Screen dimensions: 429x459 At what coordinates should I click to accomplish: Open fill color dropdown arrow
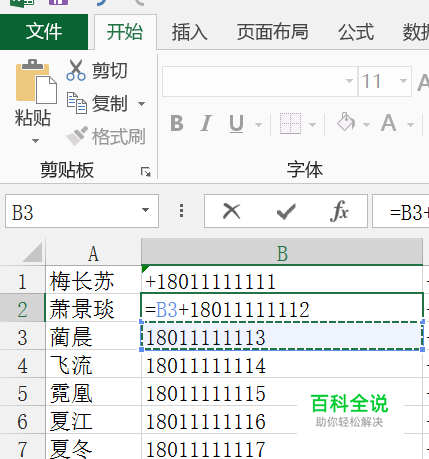pos(366,125)
